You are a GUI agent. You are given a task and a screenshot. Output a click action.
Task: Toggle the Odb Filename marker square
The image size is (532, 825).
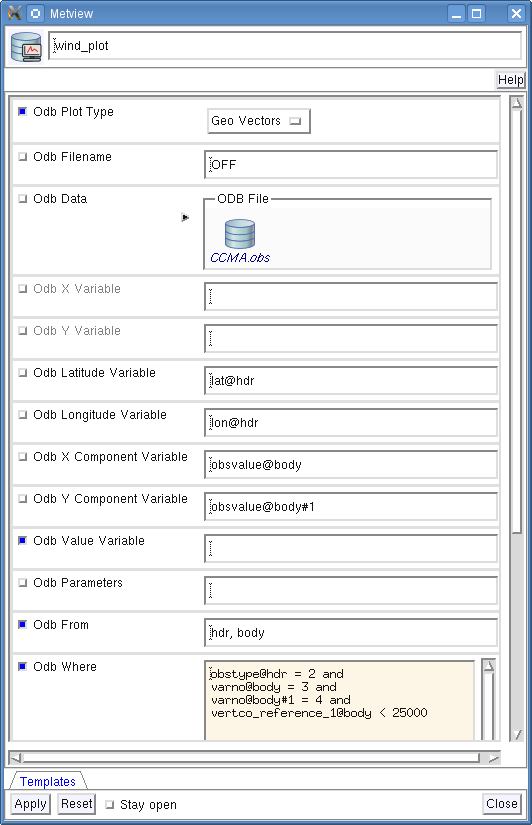point(22,156)
